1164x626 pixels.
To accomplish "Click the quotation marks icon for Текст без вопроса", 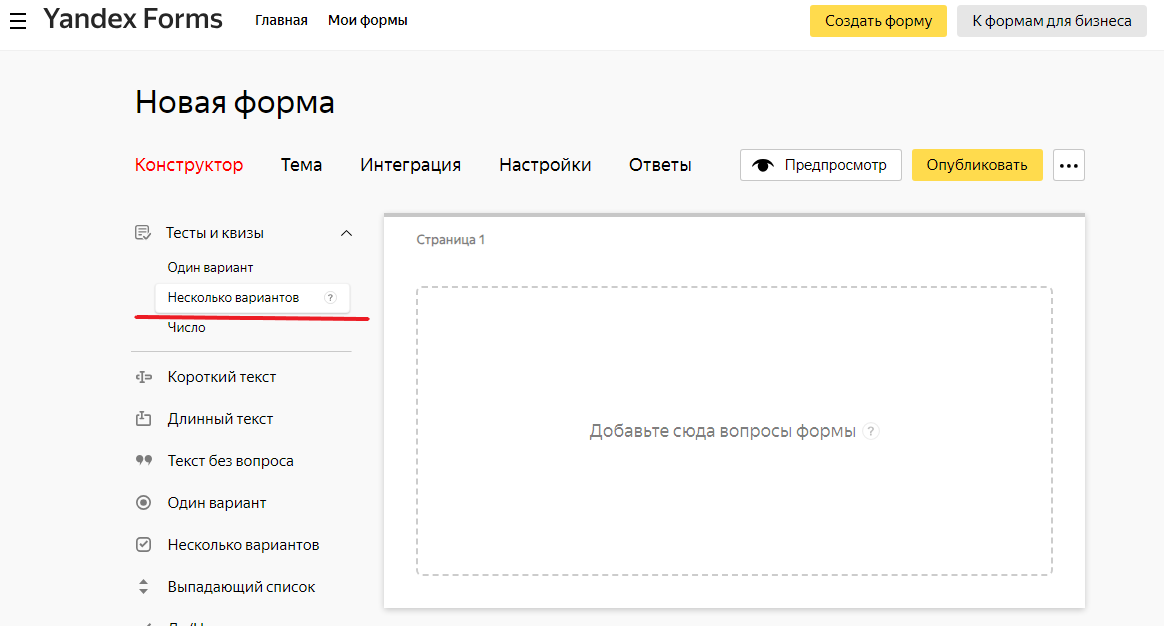I will (x=143, y=460).
